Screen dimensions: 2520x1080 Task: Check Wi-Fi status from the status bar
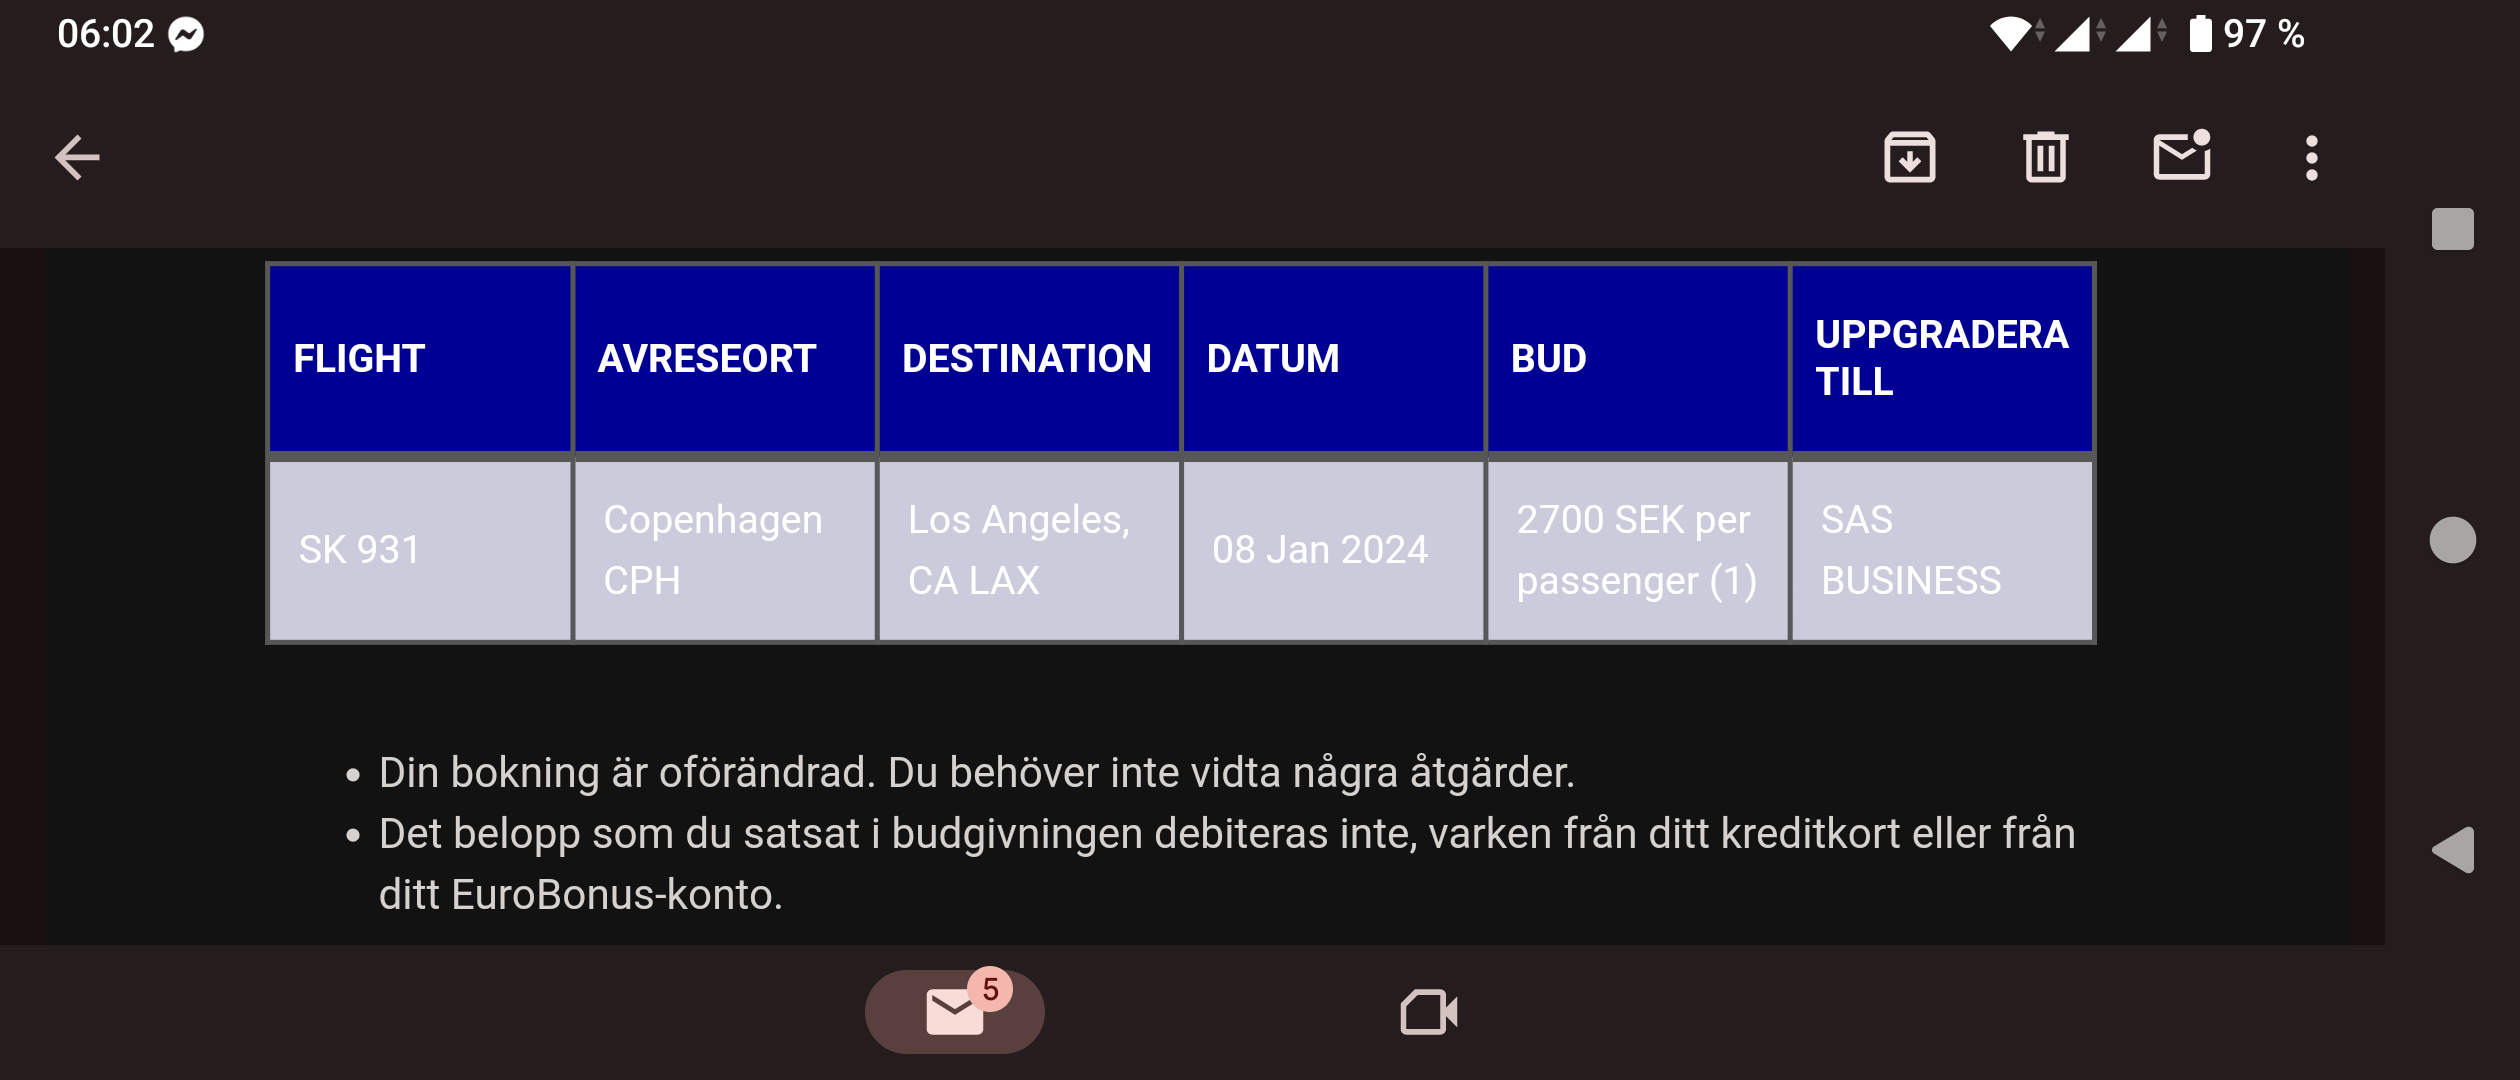tap(2012, 34)
